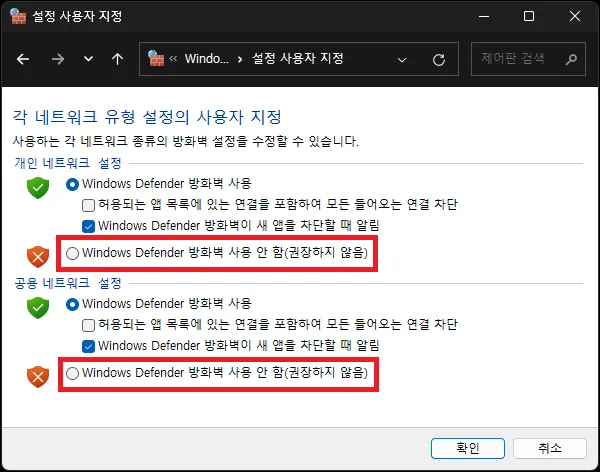Click red X shield icon in 개인 네트워크 section
Screen dimensions: 600x472
point(38,257)
